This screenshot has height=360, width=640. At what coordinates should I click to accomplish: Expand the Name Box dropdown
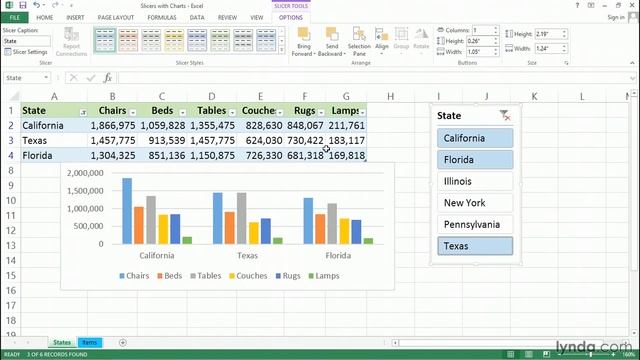[46, 78]
